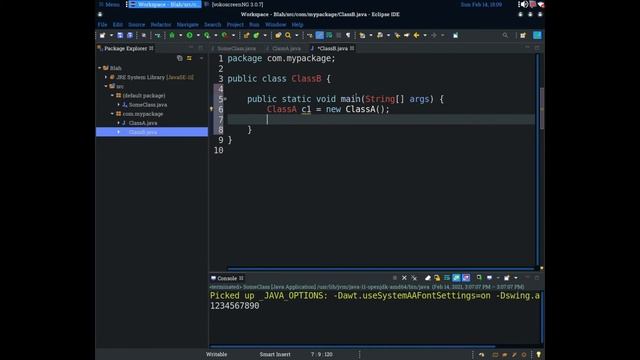The height and width of the screenshot is (360, 640).
Task: Toggle Show Whitespace Characters pilcrow icon
Action: (x=348, y=36)
